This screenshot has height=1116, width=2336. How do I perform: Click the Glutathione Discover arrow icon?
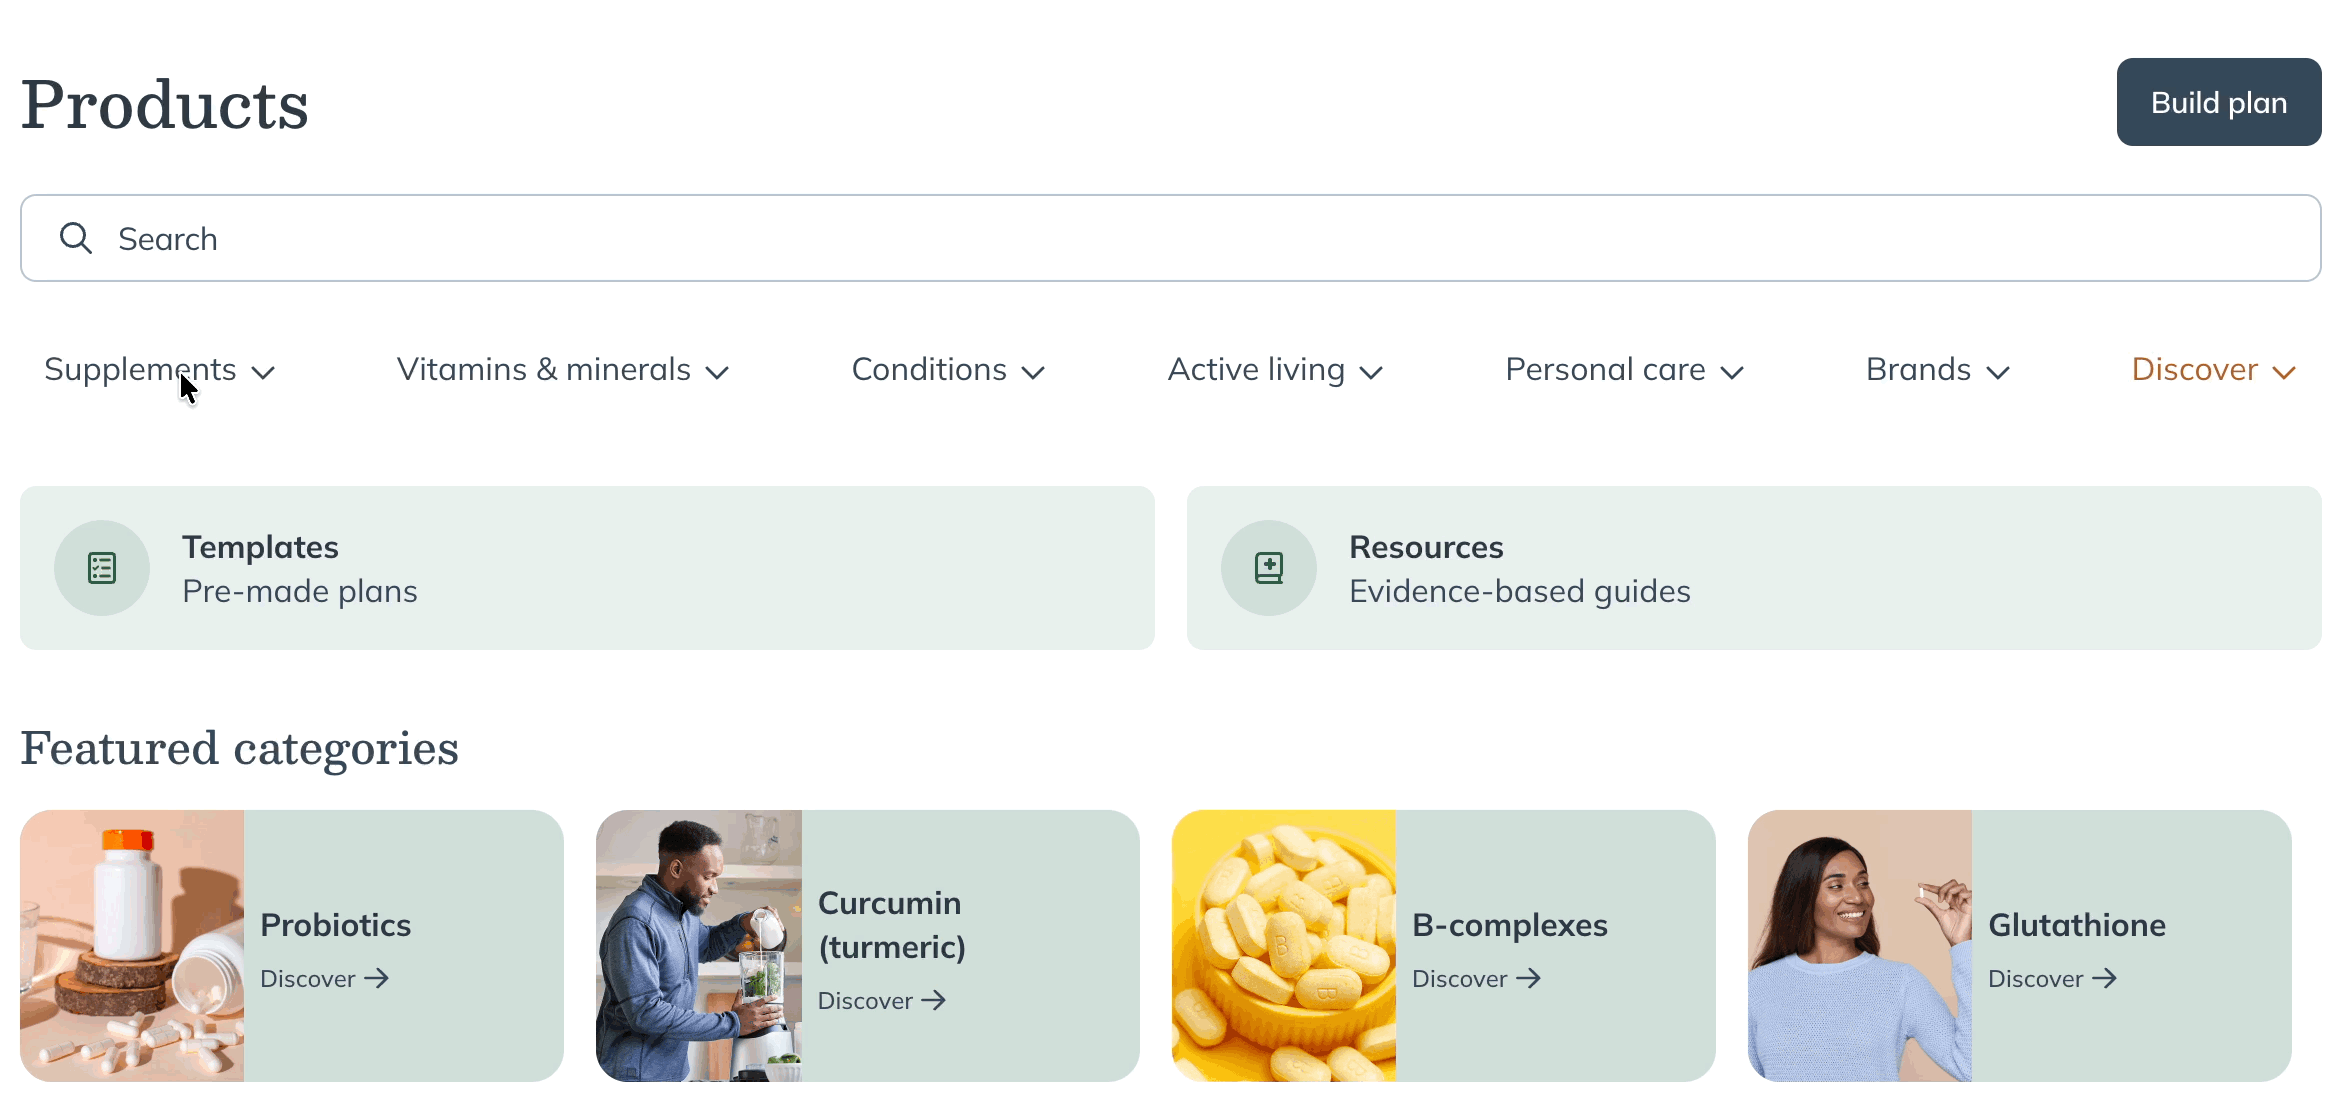tap(2106, 979)
